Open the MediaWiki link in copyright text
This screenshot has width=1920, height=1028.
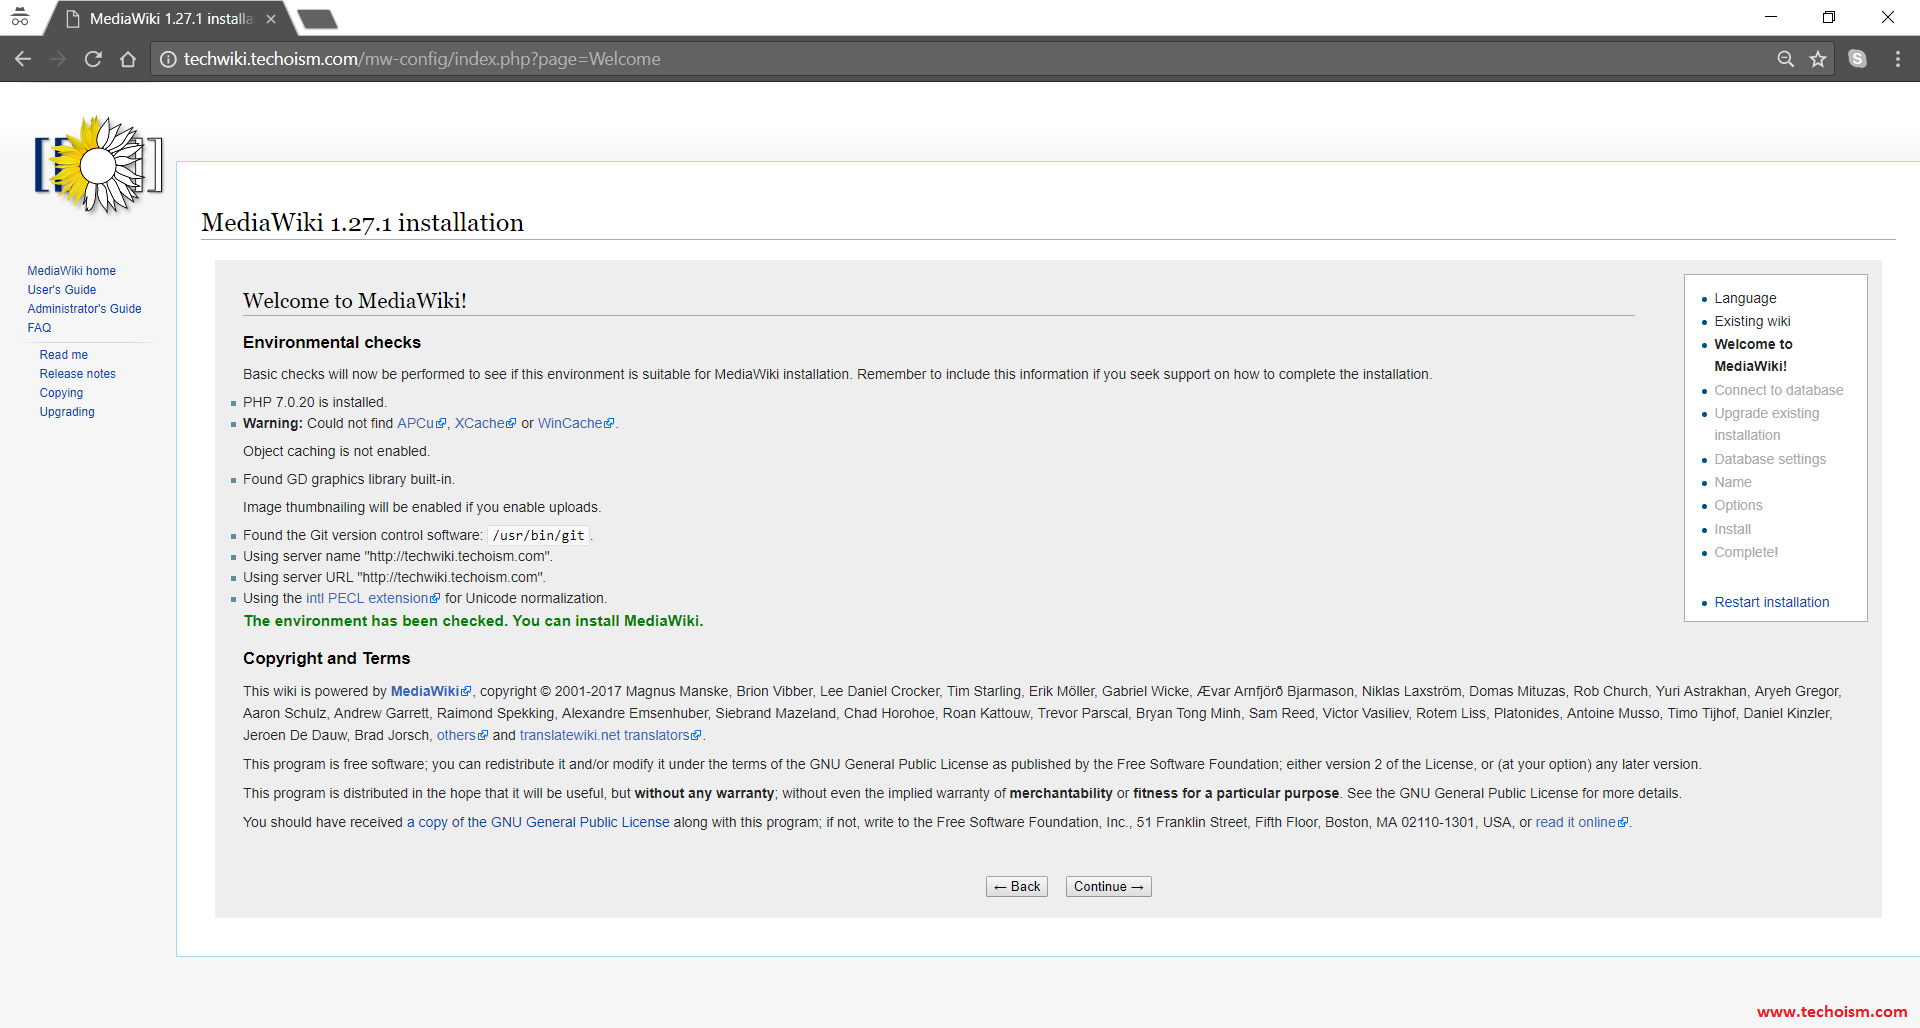coord(430,691)
